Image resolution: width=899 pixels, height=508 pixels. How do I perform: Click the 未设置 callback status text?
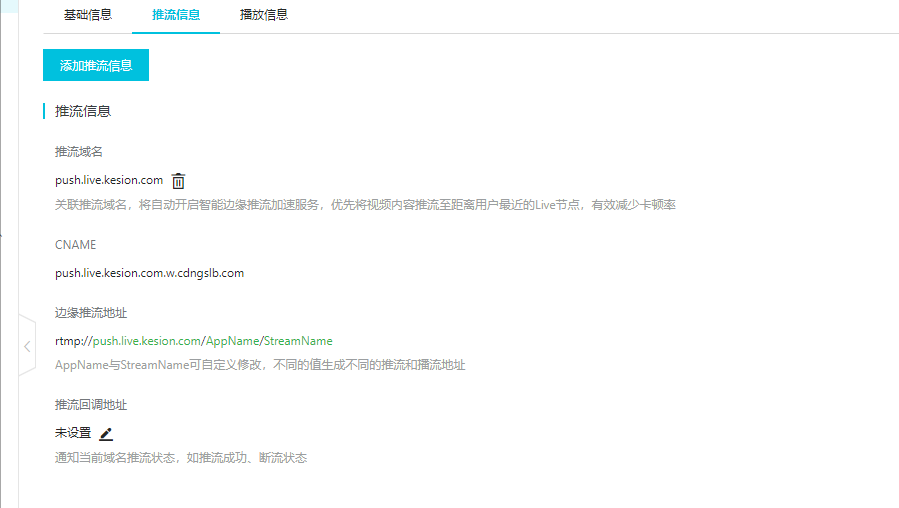73,433
